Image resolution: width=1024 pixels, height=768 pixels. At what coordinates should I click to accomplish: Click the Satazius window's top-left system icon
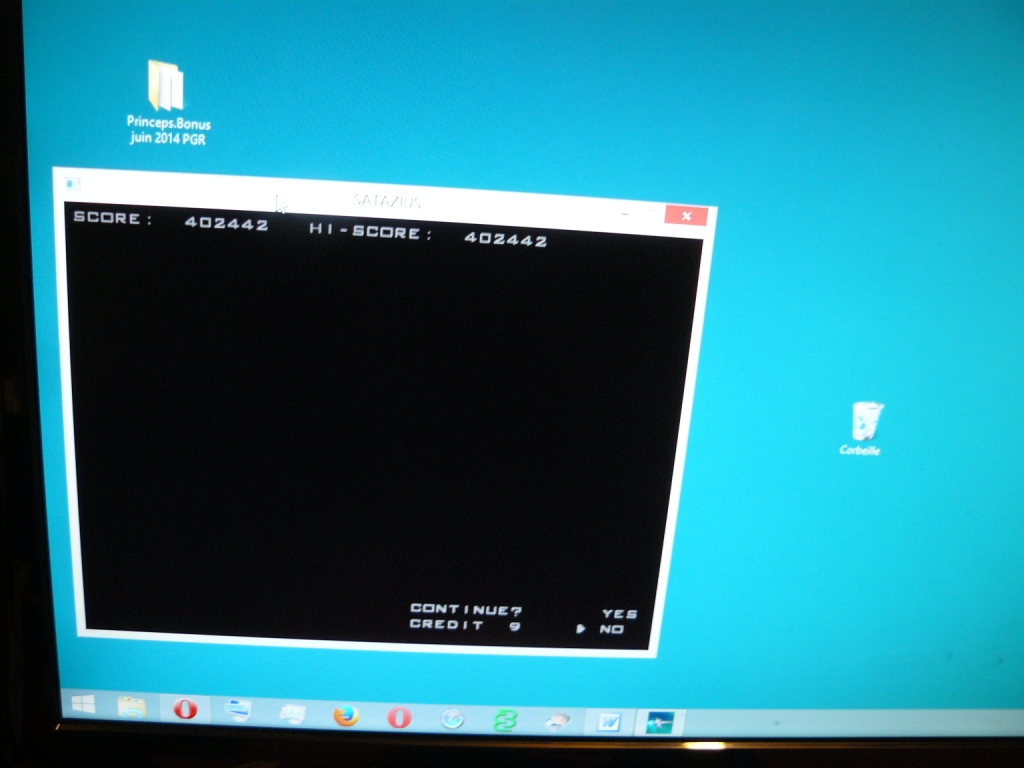(71, 183)
